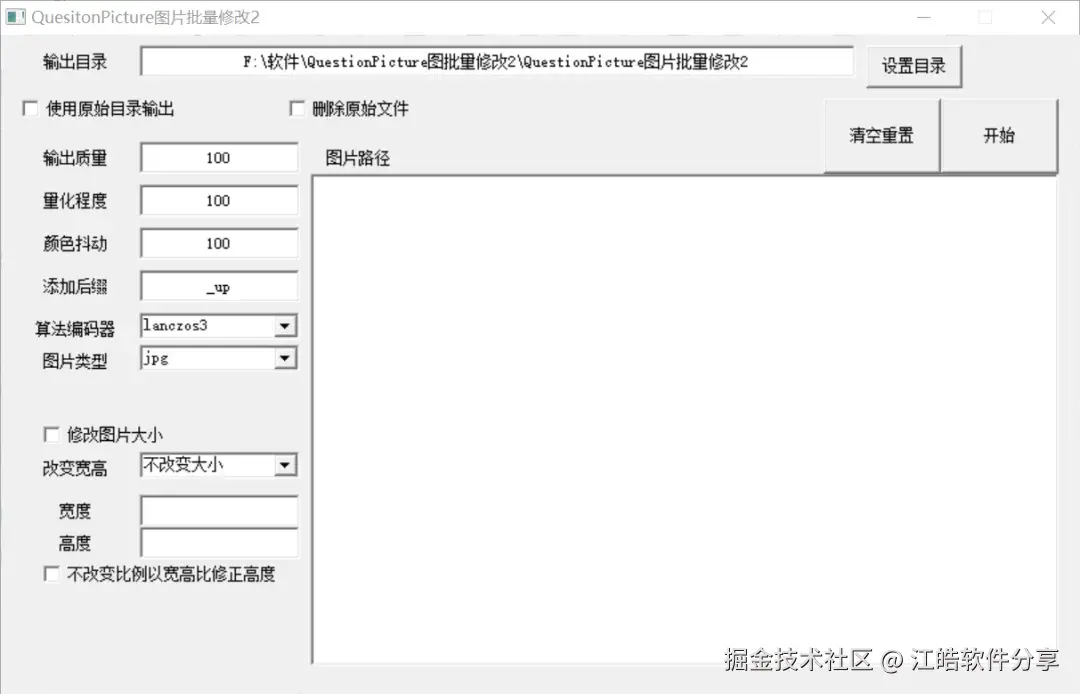
Task: Edit the 颜色抖动 value field
Action: (x=219, y=243)
